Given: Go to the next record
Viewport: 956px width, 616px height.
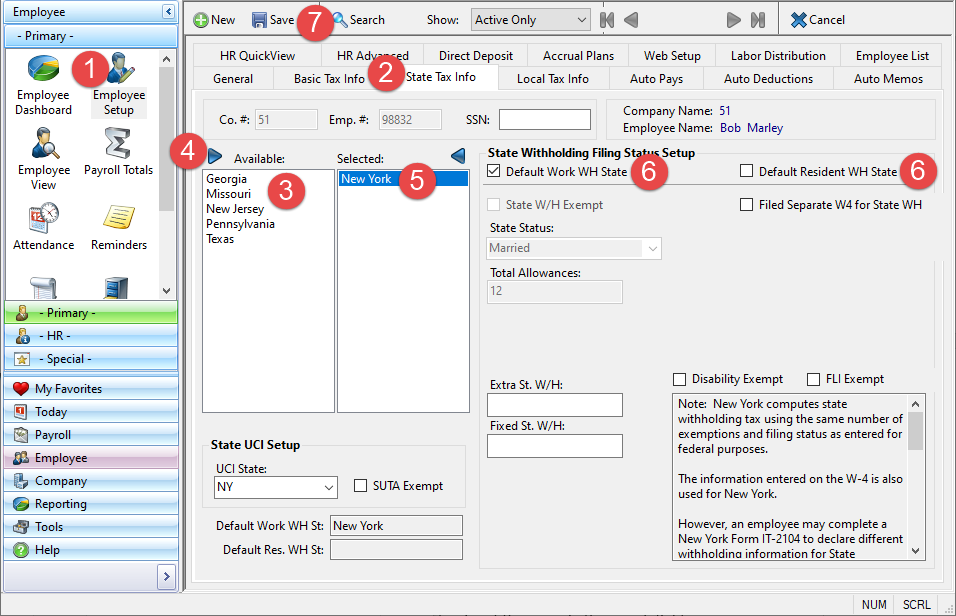Looking at the screenshot, I should (733, 20).
